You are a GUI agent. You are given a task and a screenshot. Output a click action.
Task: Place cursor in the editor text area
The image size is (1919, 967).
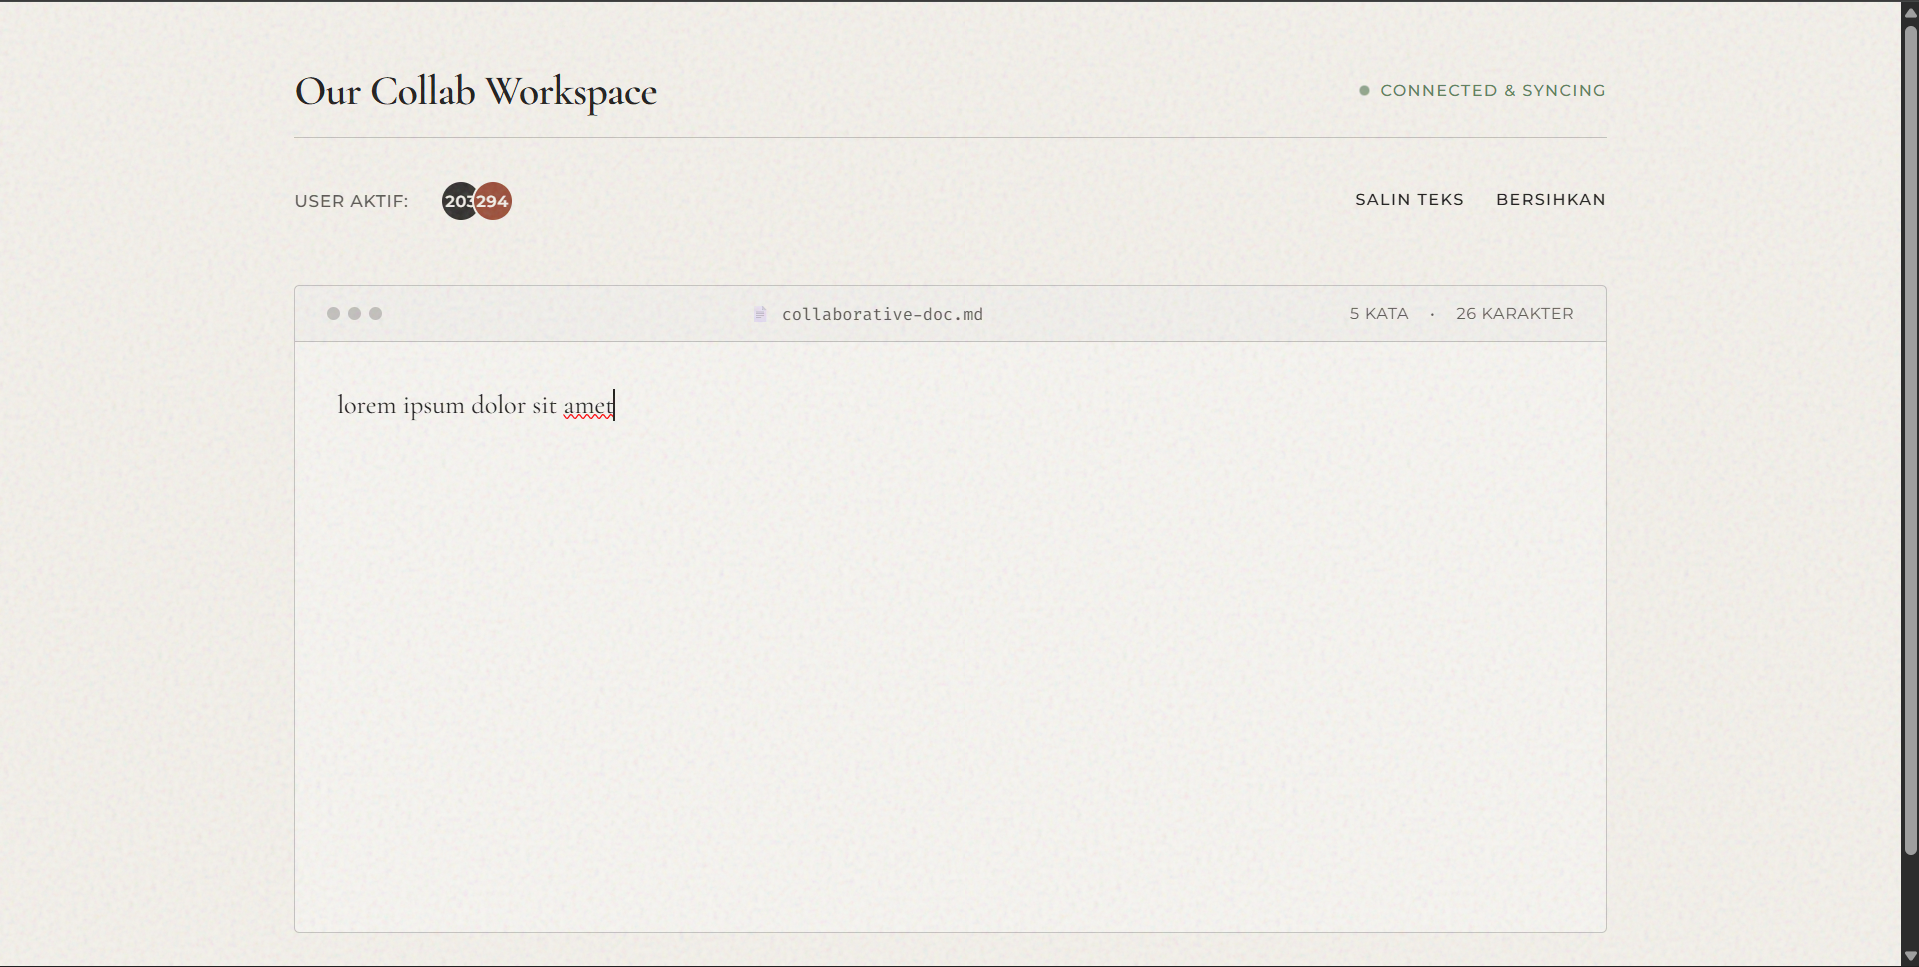click(x=950, y=637)
